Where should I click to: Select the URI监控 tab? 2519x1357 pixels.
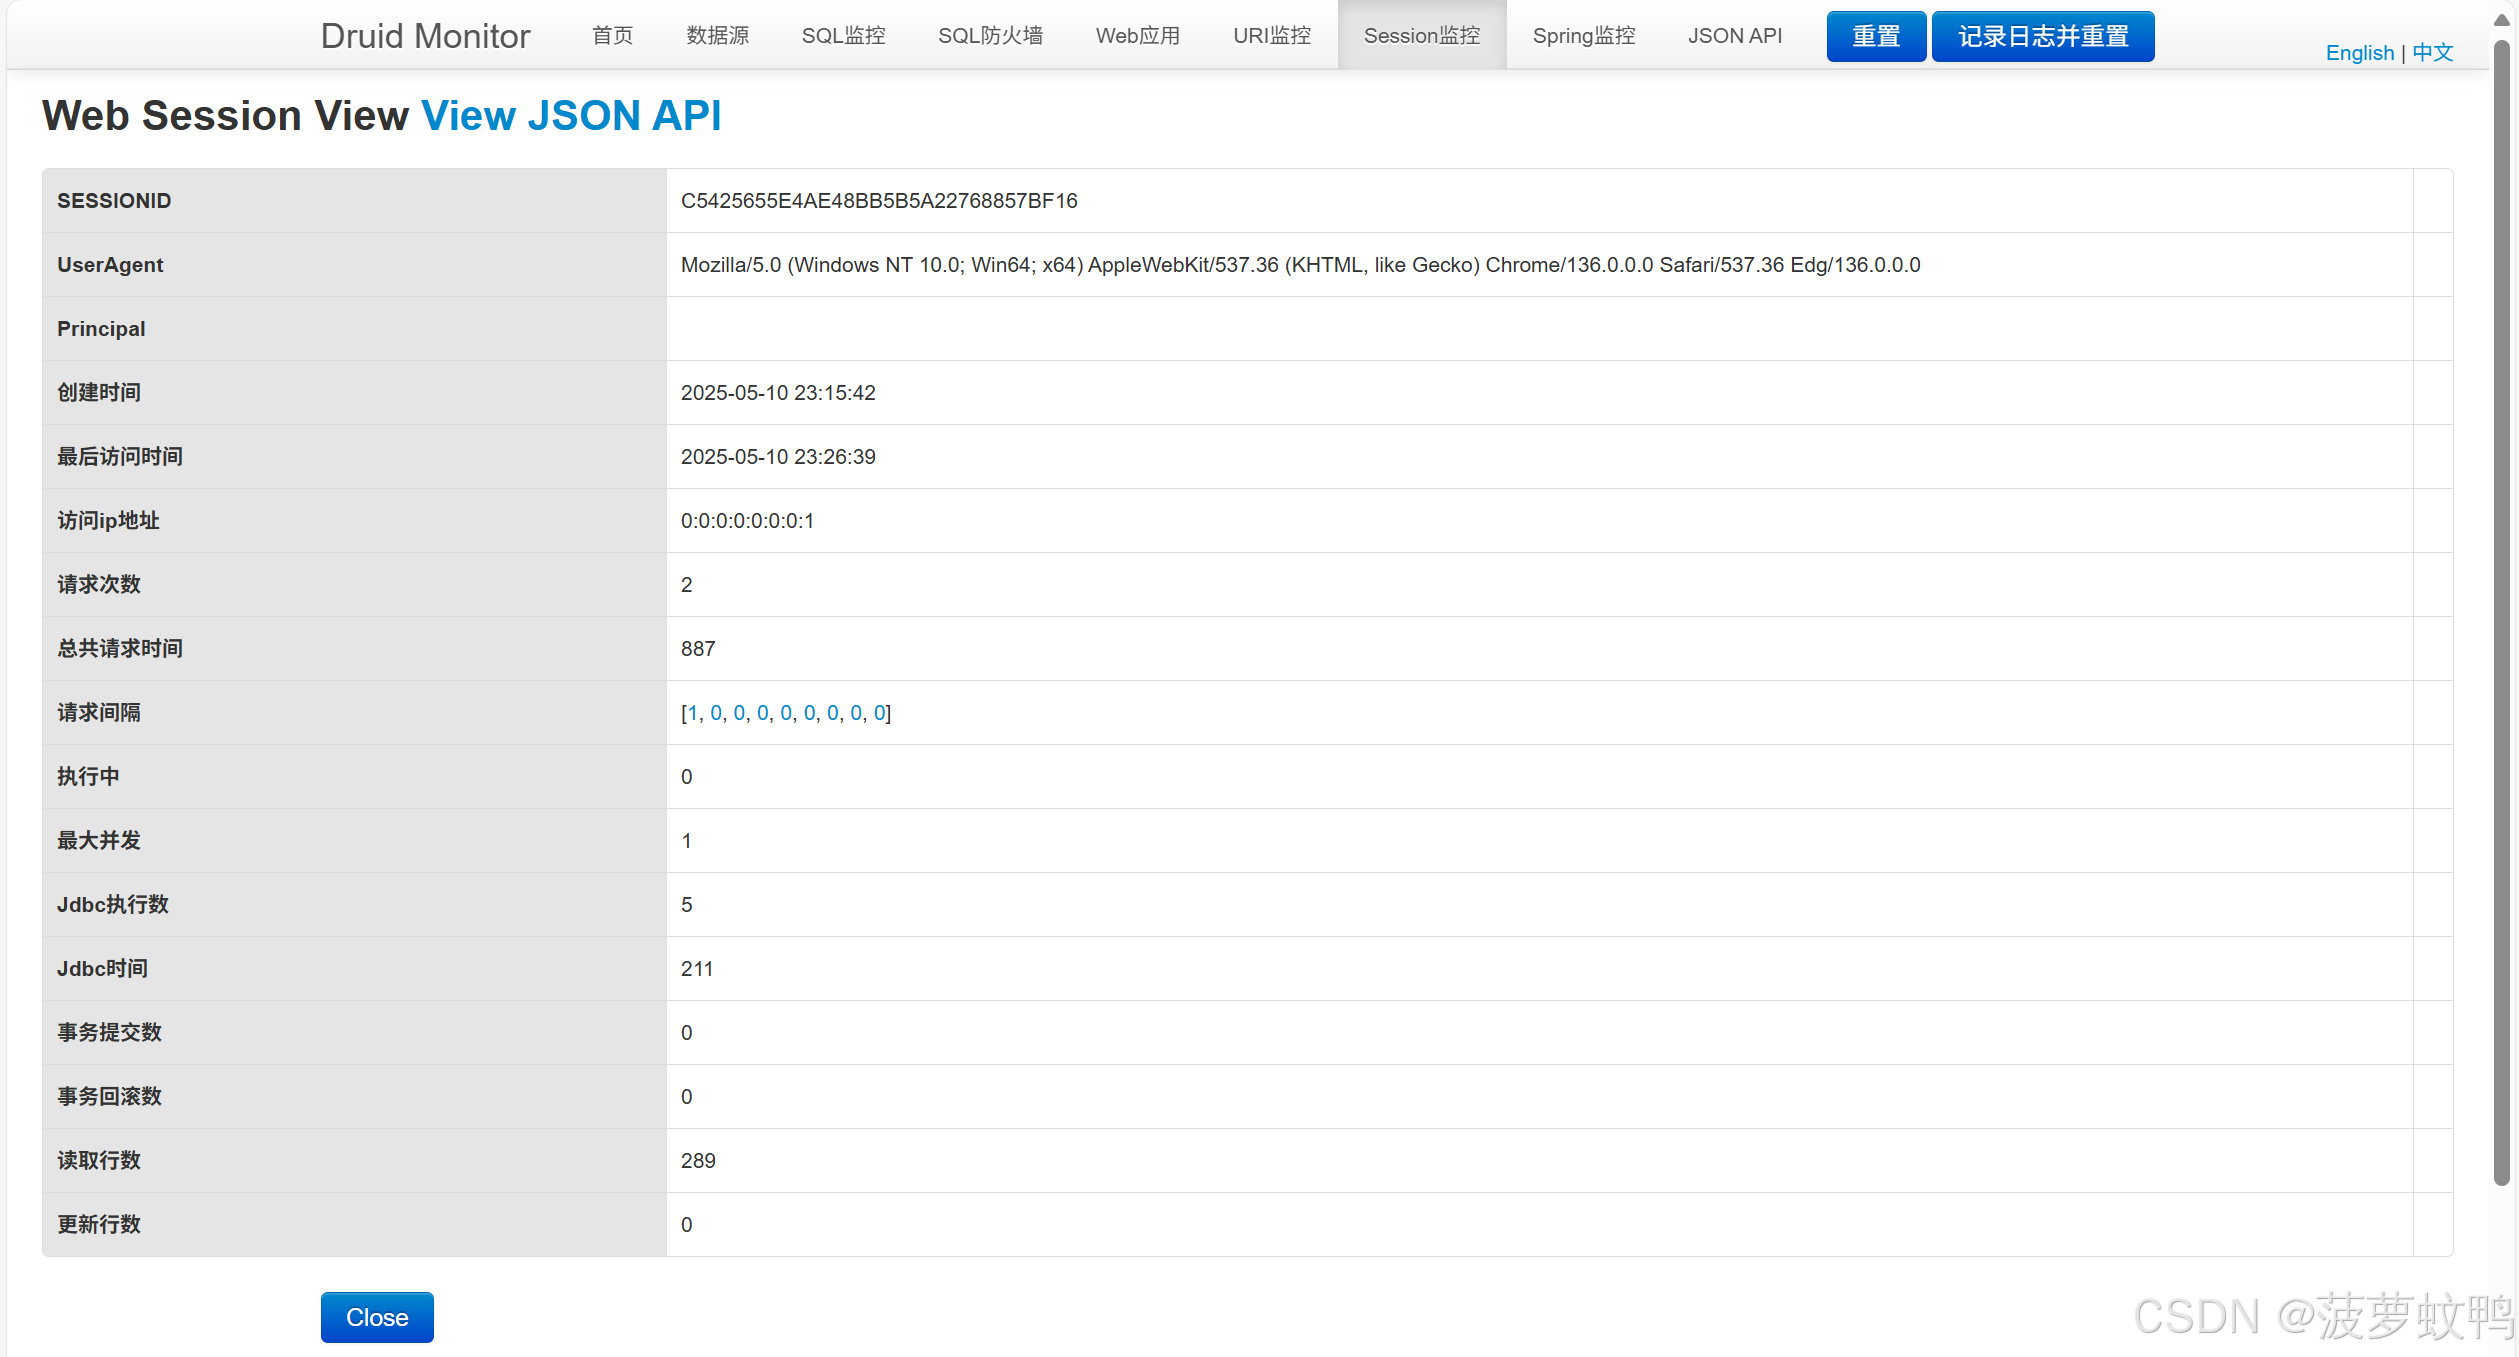[1271, 36]
